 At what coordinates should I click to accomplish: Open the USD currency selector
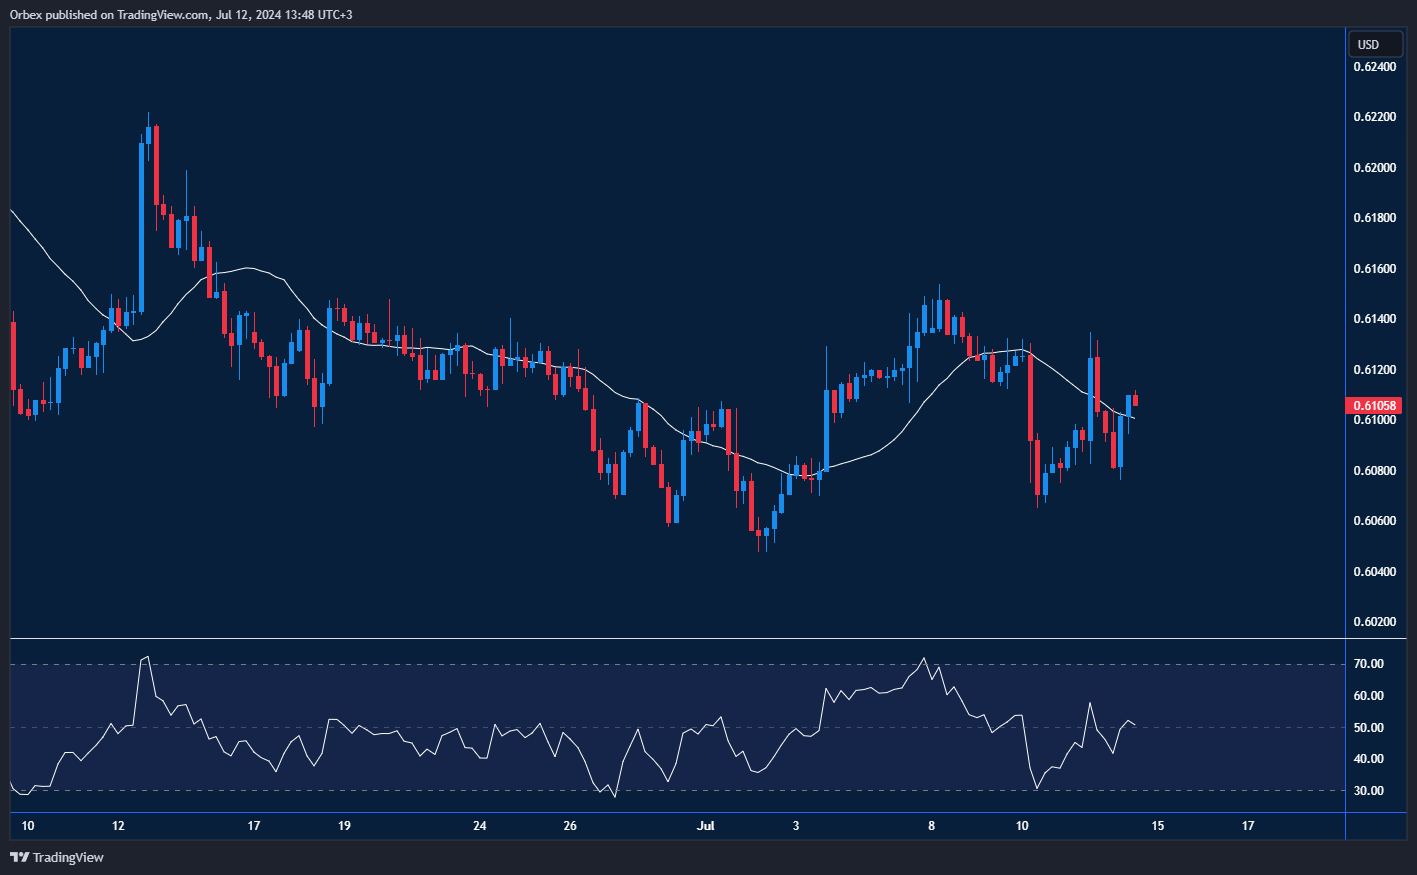1368,44
